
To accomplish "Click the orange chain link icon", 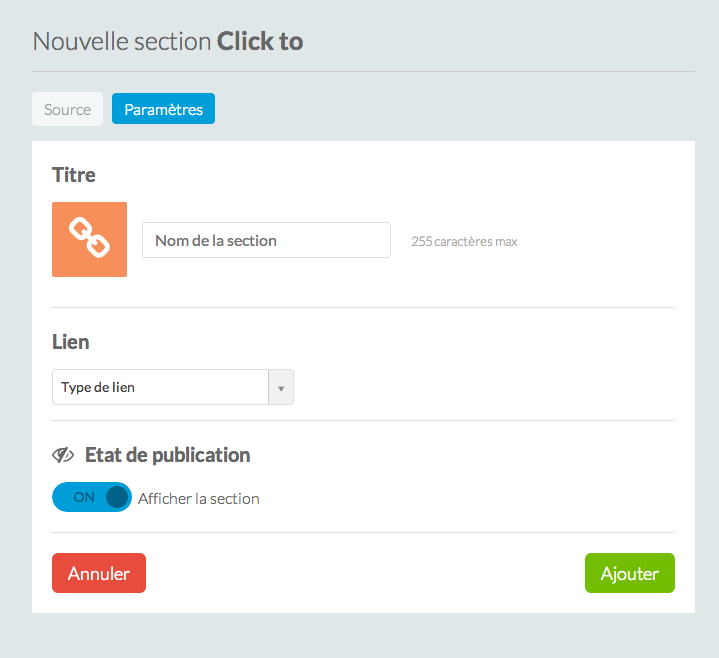I will 89,239.
